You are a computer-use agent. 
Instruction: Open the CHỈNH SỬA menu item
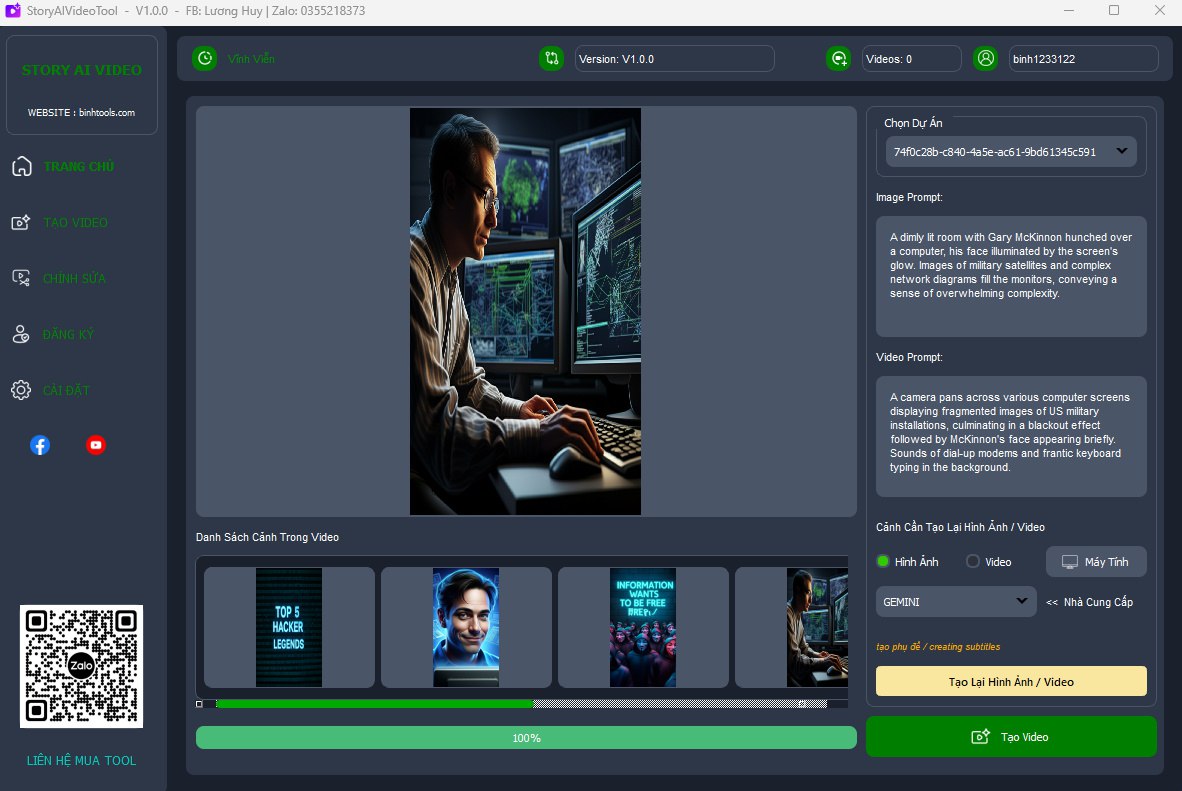74,278
